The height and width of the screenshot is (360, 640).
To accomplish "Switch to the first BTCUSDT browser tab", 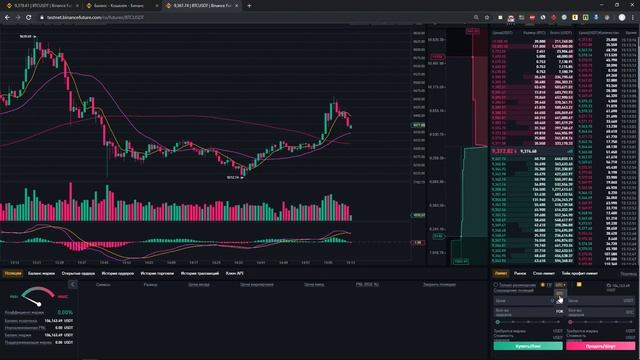I will 41,6.
